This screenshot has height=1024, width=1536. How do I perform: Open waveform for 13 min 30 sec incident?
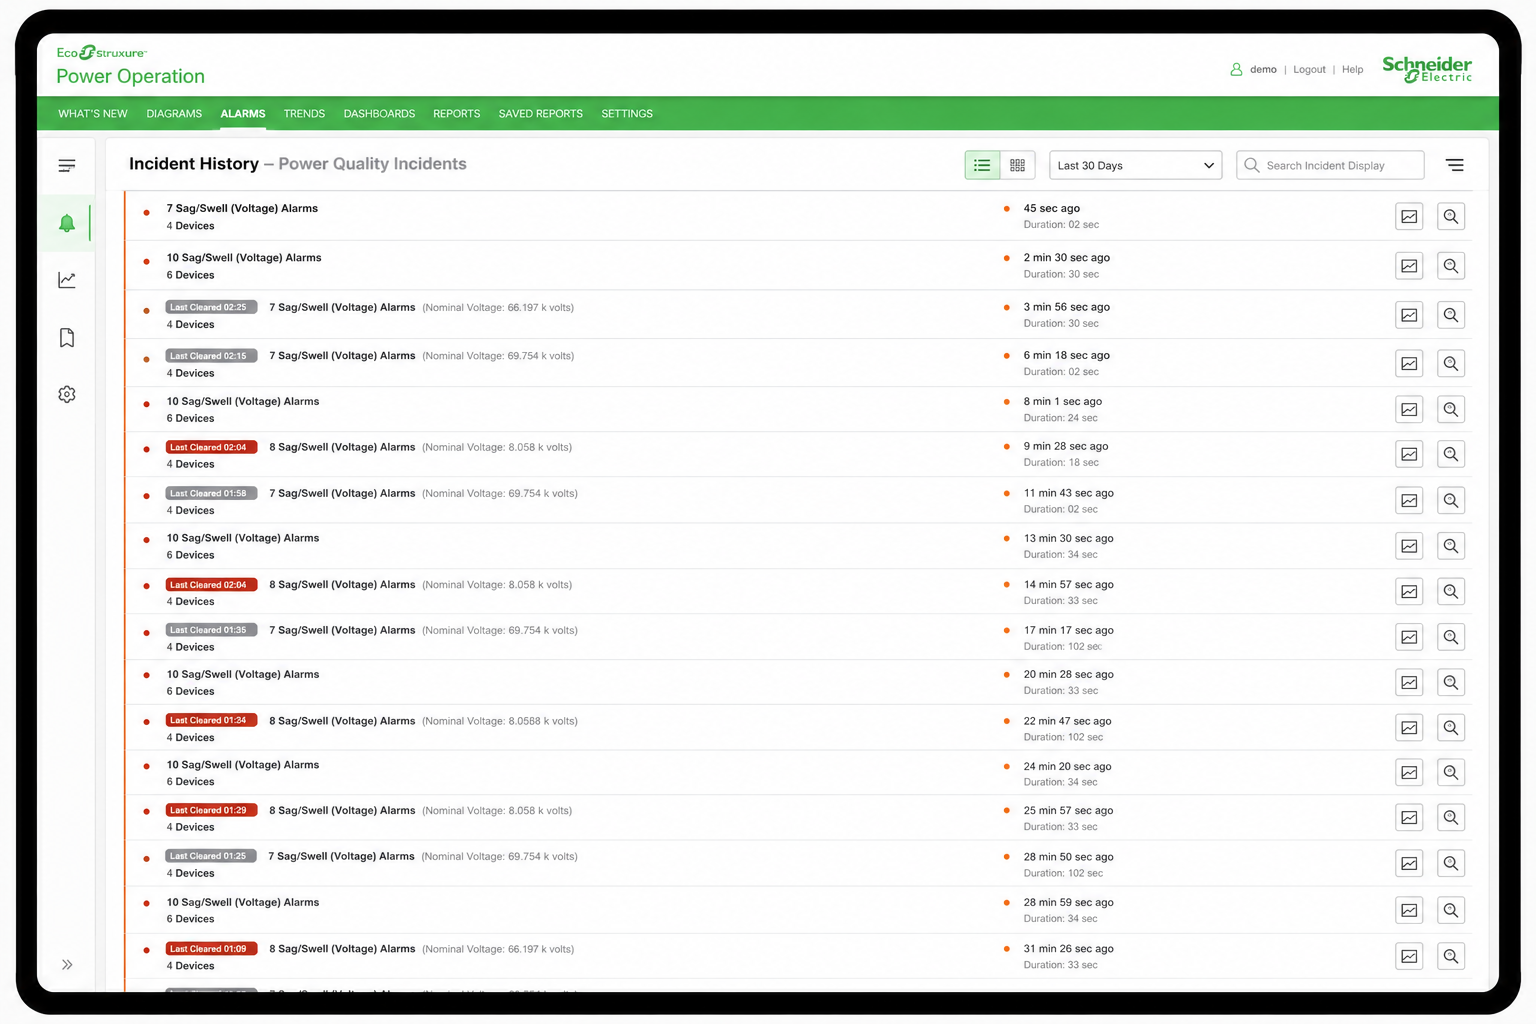(1409, 546)
